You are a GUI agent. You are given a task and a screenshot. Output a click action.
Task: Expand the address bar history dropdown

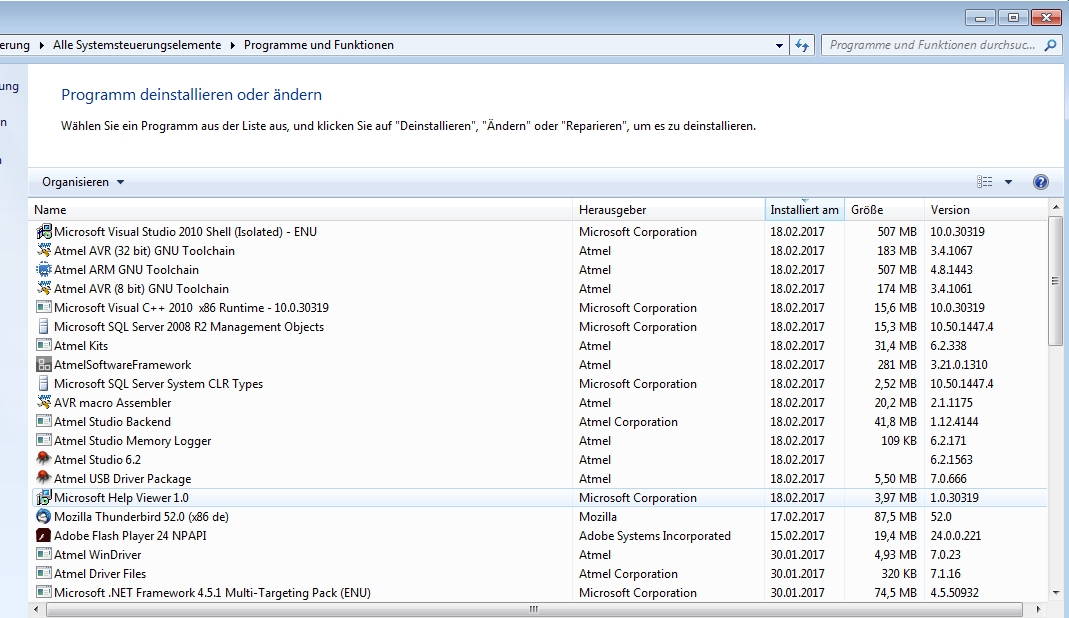pos(779,46)
